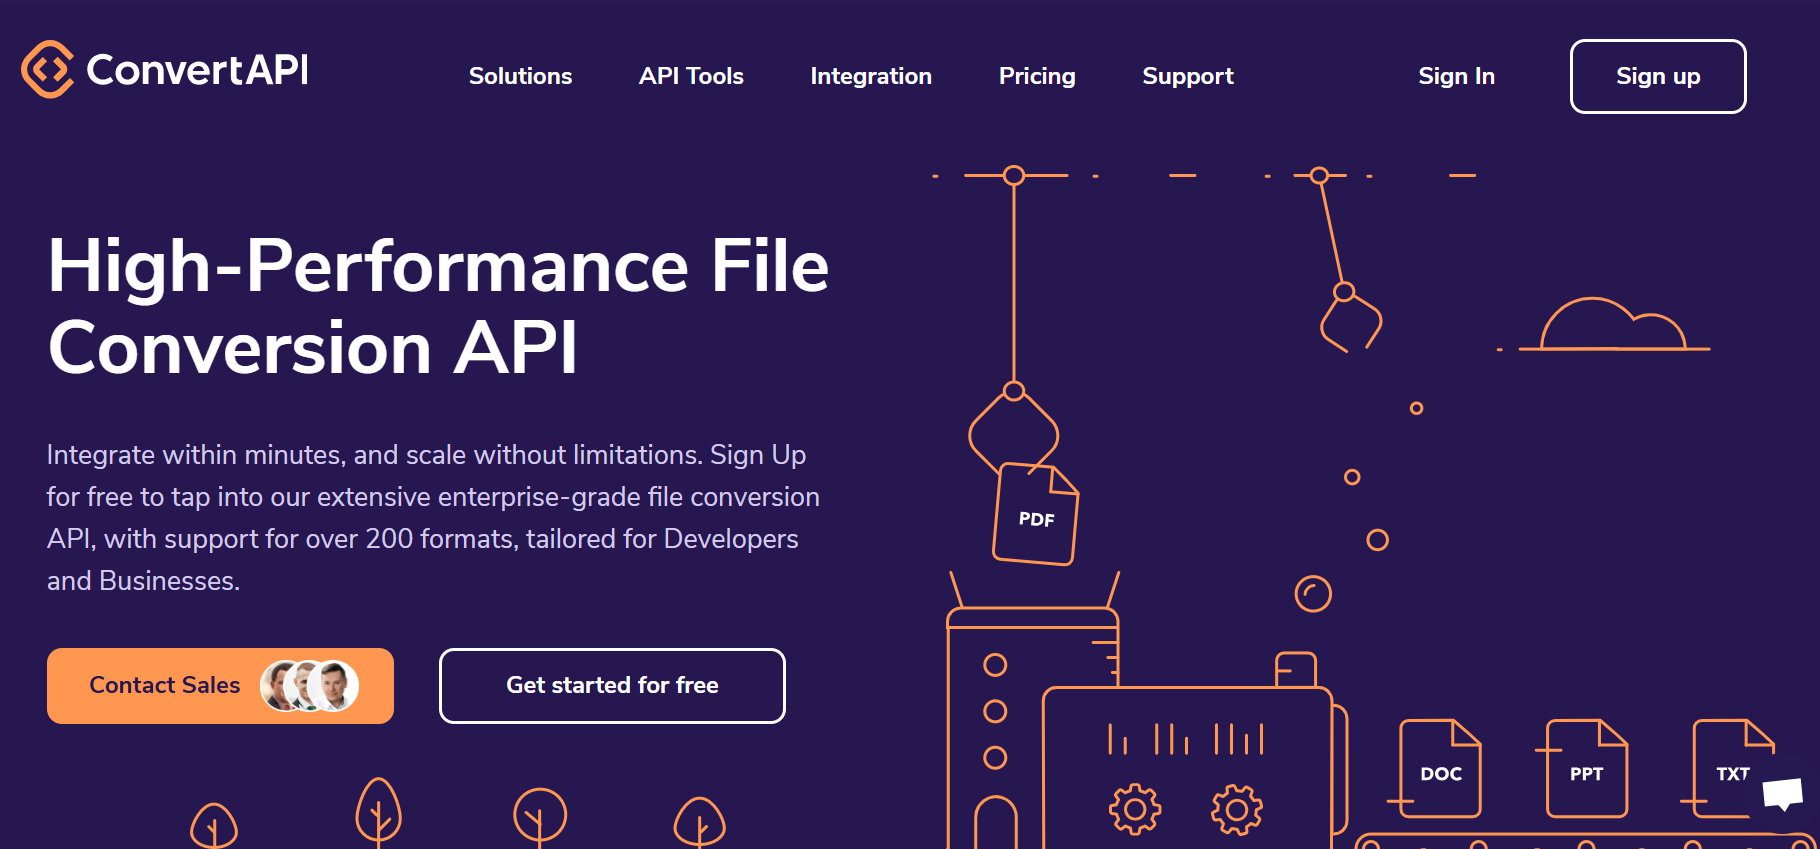Click the cloud illustration icon
This screenshot has height=849, width=1820.
tap(1613, 324)
